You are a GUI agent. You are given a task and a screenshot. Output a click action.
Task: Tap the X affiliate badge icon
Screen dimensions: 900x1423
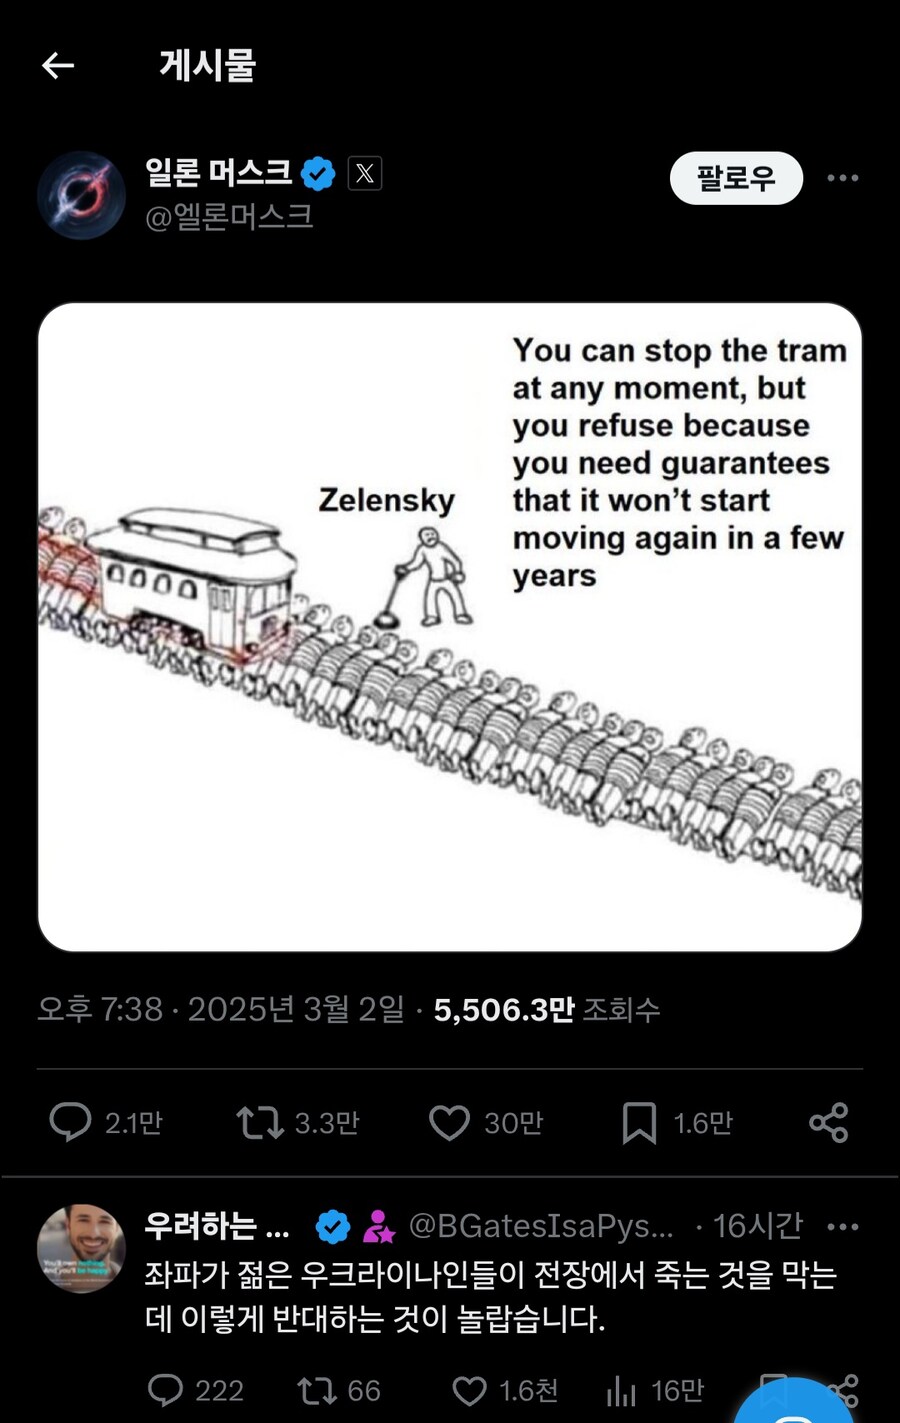[365, 174]
